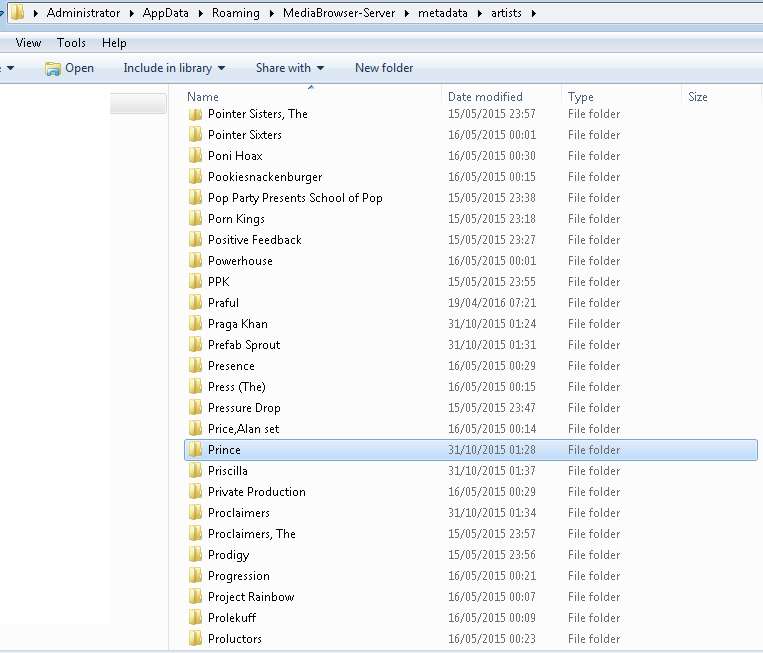Select the Pookiesnackenburger folder icon

(x=195, y=177)
